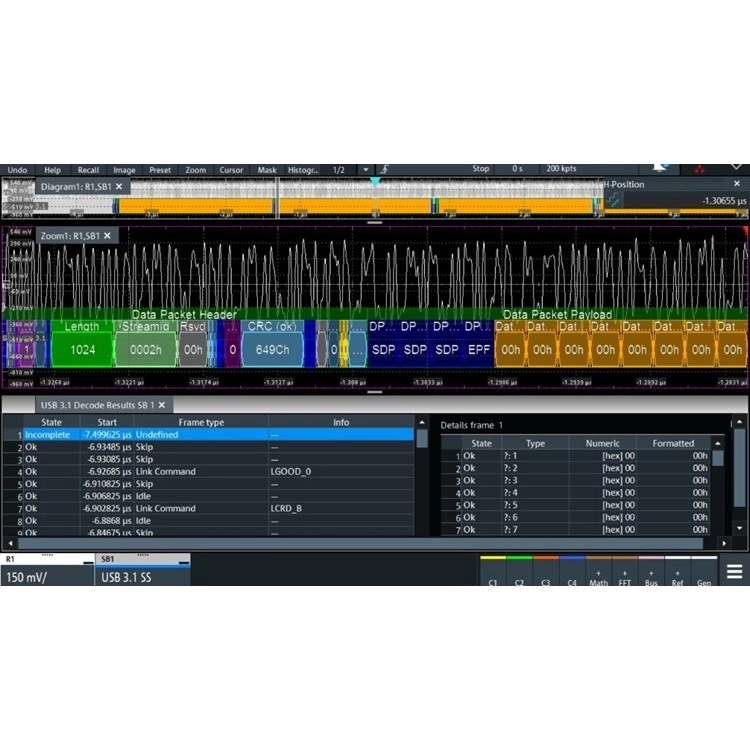Click the CRC (ok) 649Ch decode field
The width and height of the screenshot is (750, 750).
click(x=272, y=343)
